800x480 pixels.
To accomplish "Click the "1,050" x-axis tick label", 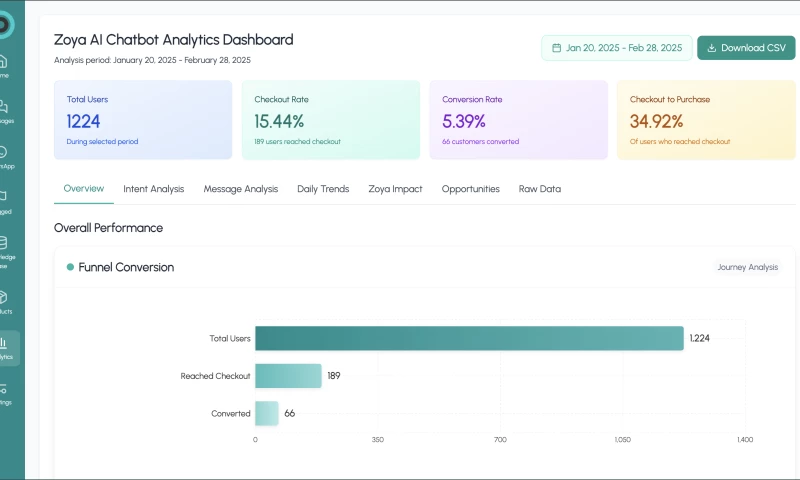I will [x=622, y=440].
